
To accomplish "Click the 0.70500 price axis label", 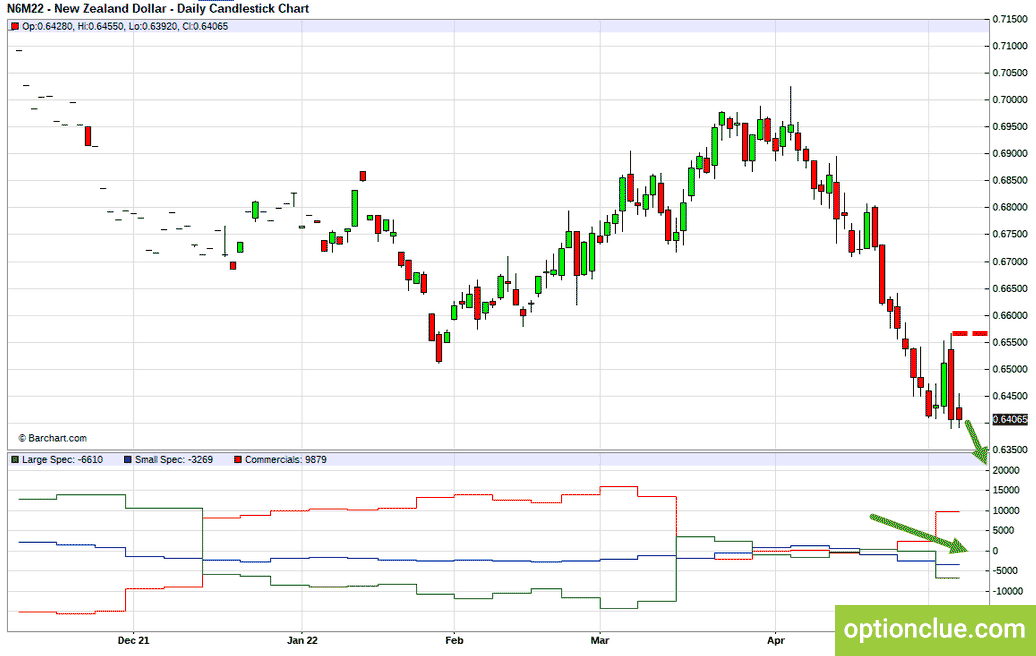I will [1010, 73].
